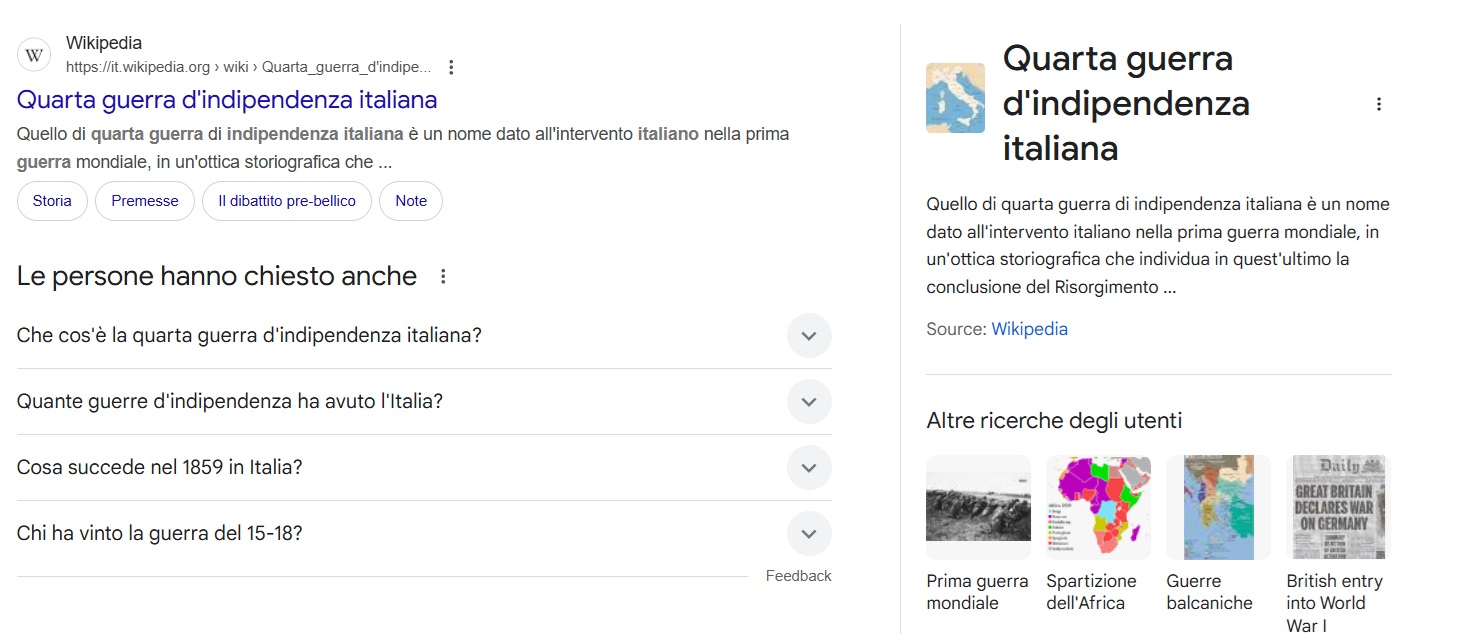Expand 'Chi ha vinto la guerra del 15-18?'
Viewport: 1483px width, 634px height.
(424, 533)
